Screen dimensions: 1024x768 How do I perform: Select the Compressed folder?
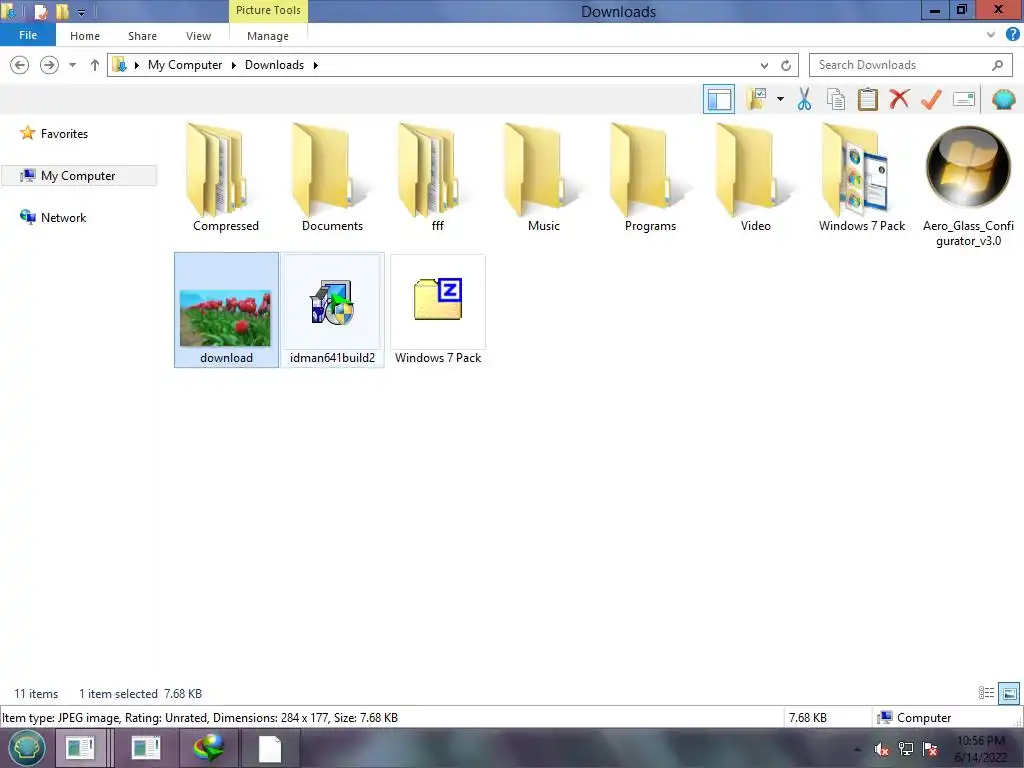[226, 178]
